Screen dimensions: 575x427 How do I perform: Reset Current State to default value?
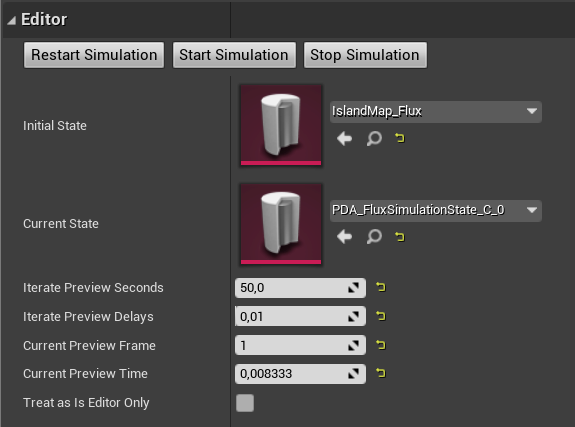pos(400,237)
